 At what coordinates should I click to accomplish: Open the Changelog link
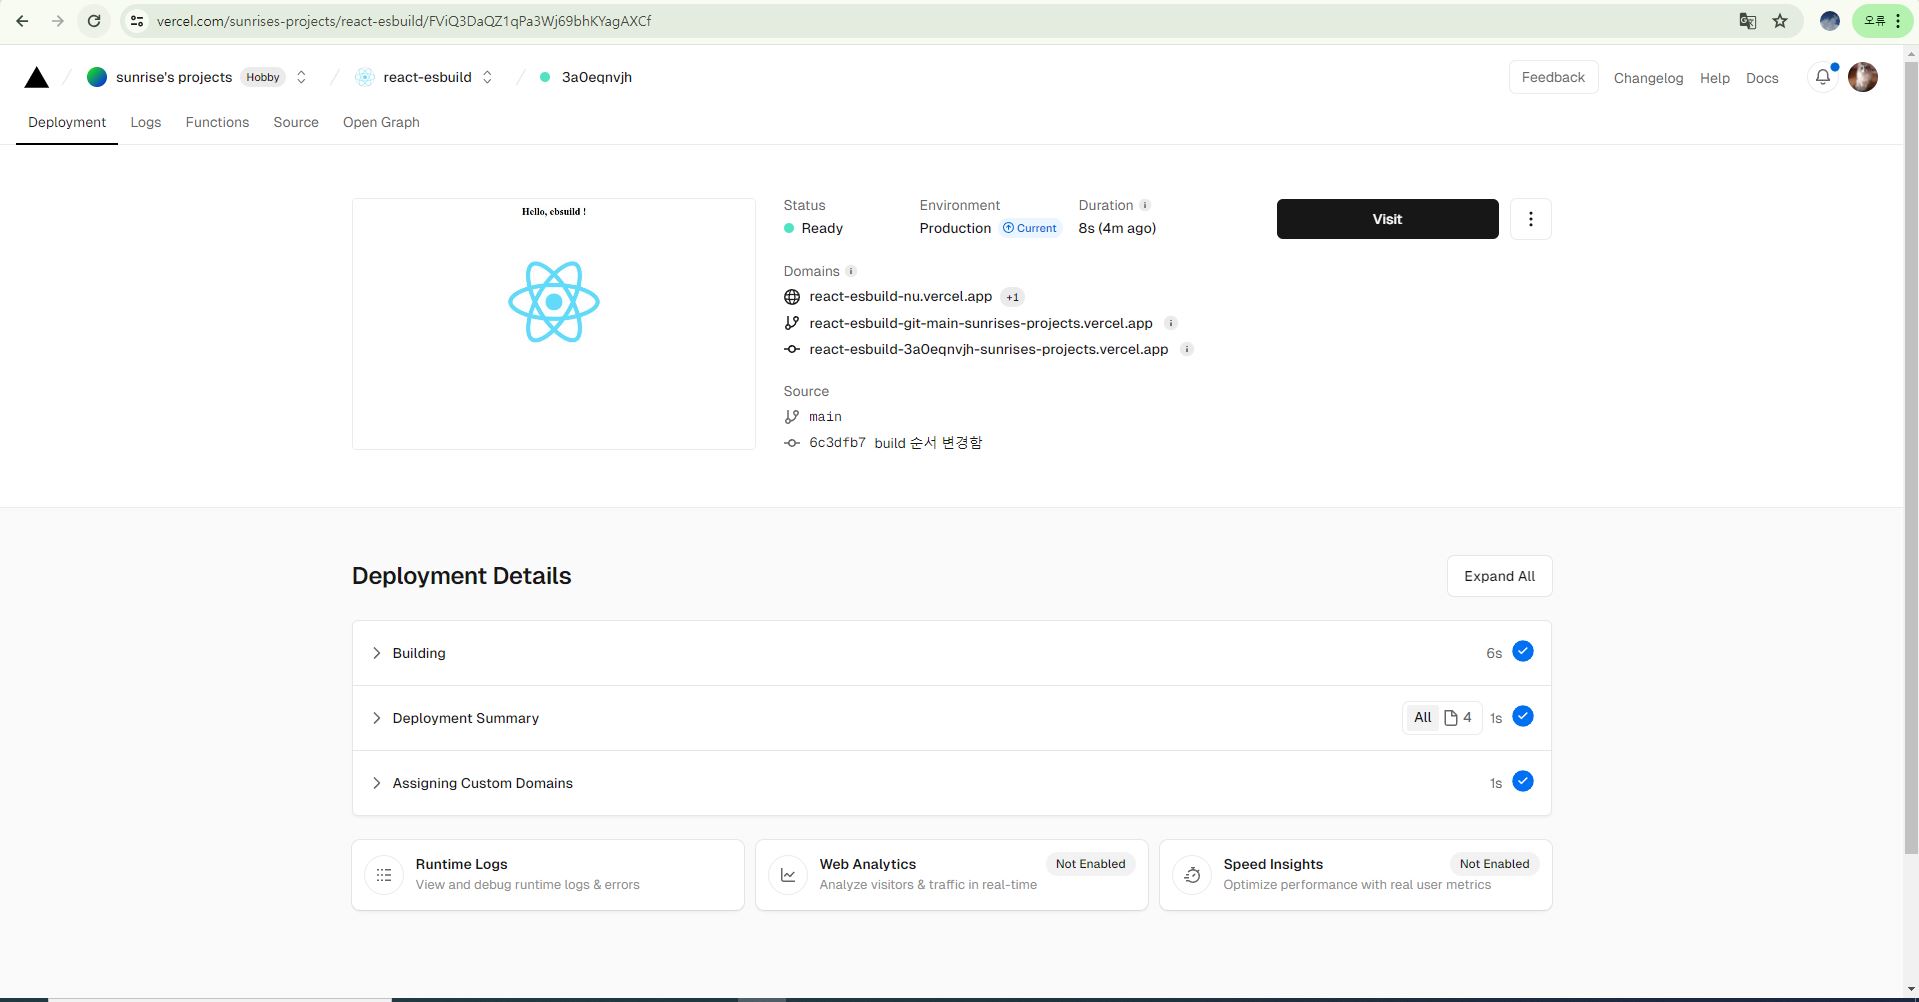click(1648, 78)
